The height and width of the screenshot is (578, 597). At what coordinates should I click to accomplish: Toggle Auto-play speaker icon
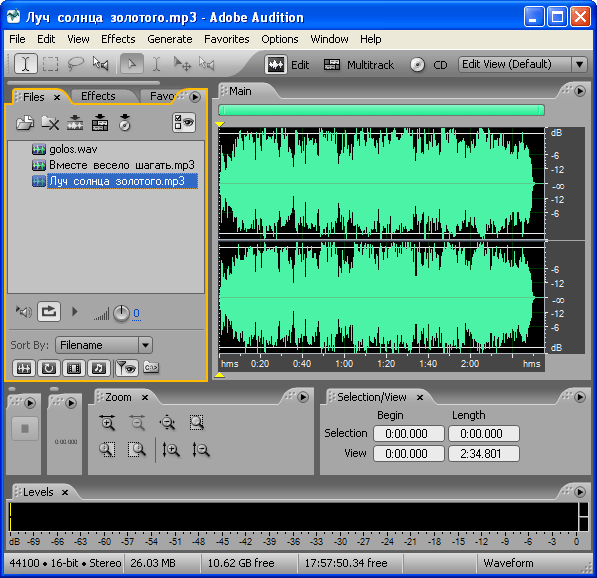point(24,312)
